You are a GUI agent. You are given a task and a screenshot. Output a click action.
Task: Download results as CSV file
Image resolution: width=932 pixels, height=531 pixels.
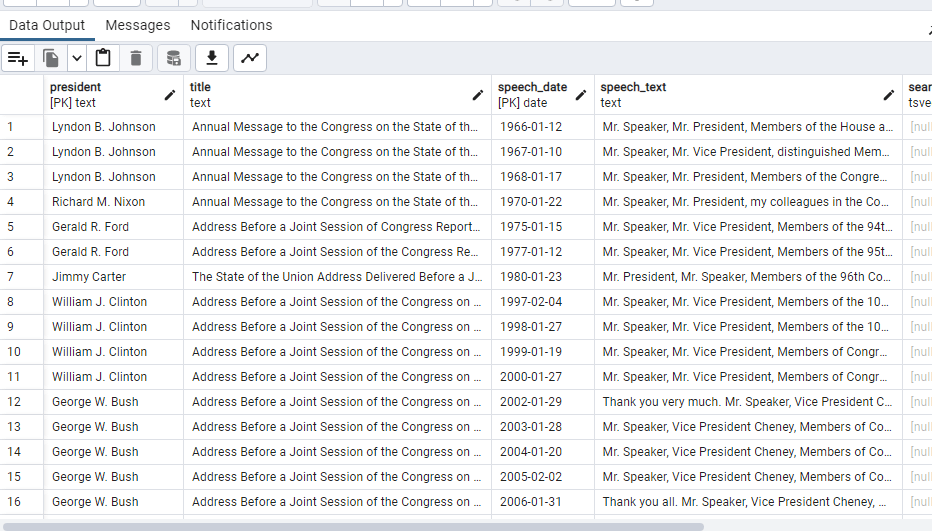212,58
